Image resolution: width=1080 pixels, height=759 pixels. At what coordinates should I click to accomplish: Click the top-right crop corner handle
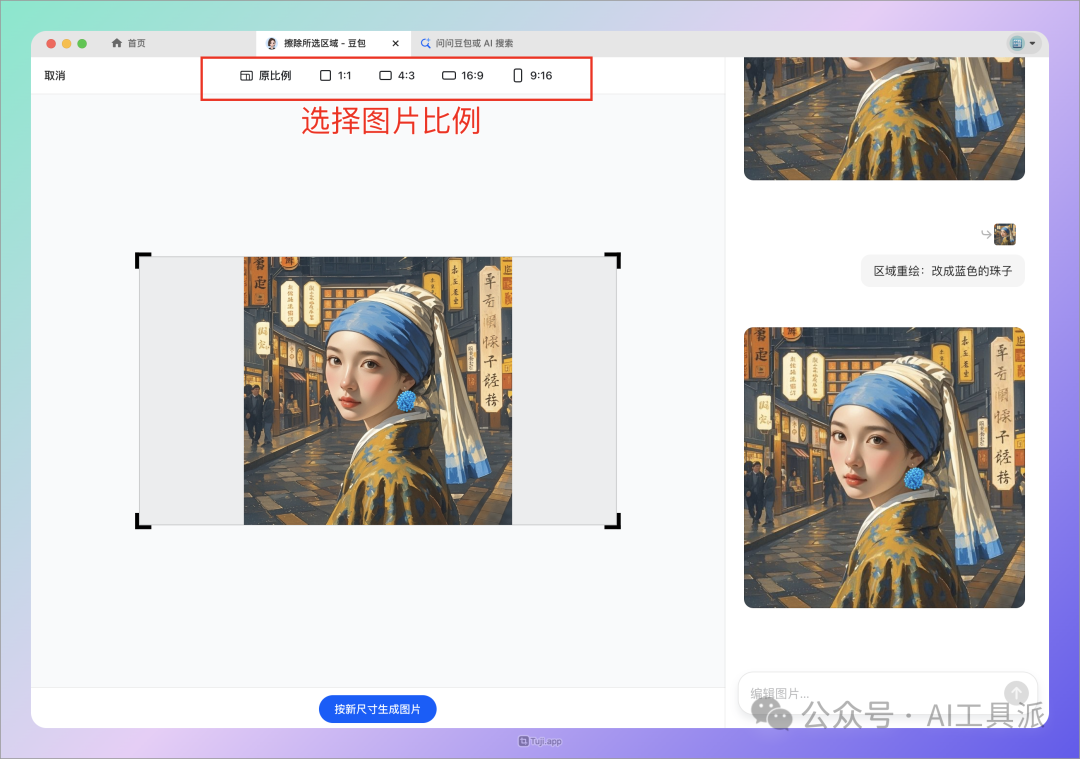613,260
